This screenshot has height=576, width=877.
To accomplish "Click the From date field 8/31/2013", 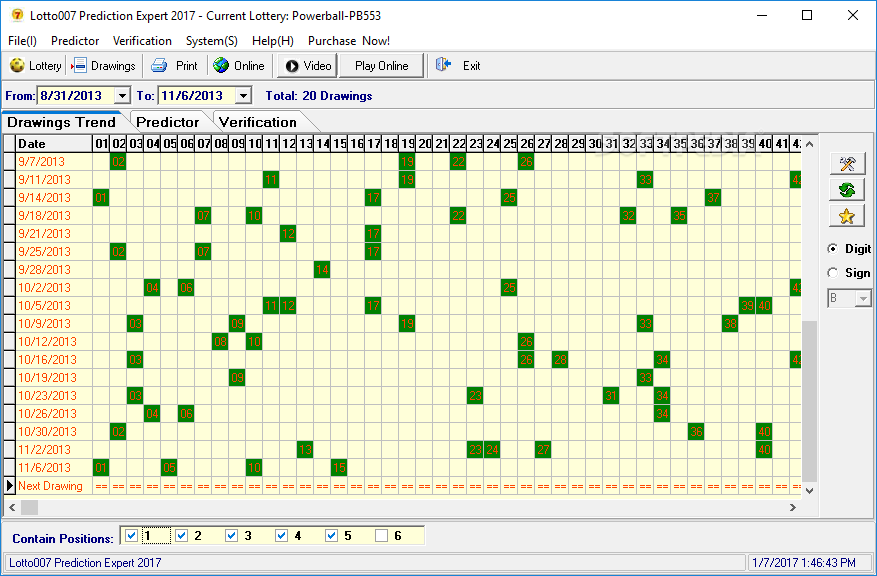I will 76,96.
